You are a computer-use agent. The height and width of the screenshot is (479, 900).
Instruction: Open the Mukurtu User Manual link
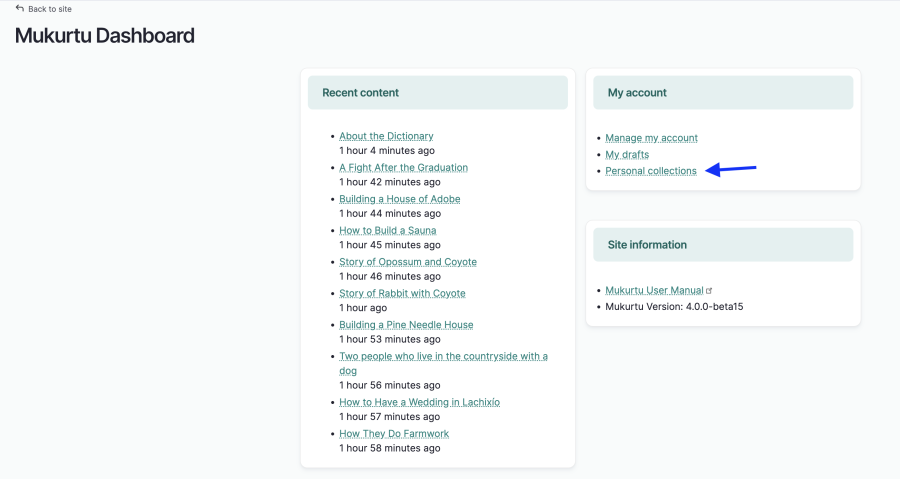pyautogui.click(x=654, y=290)
